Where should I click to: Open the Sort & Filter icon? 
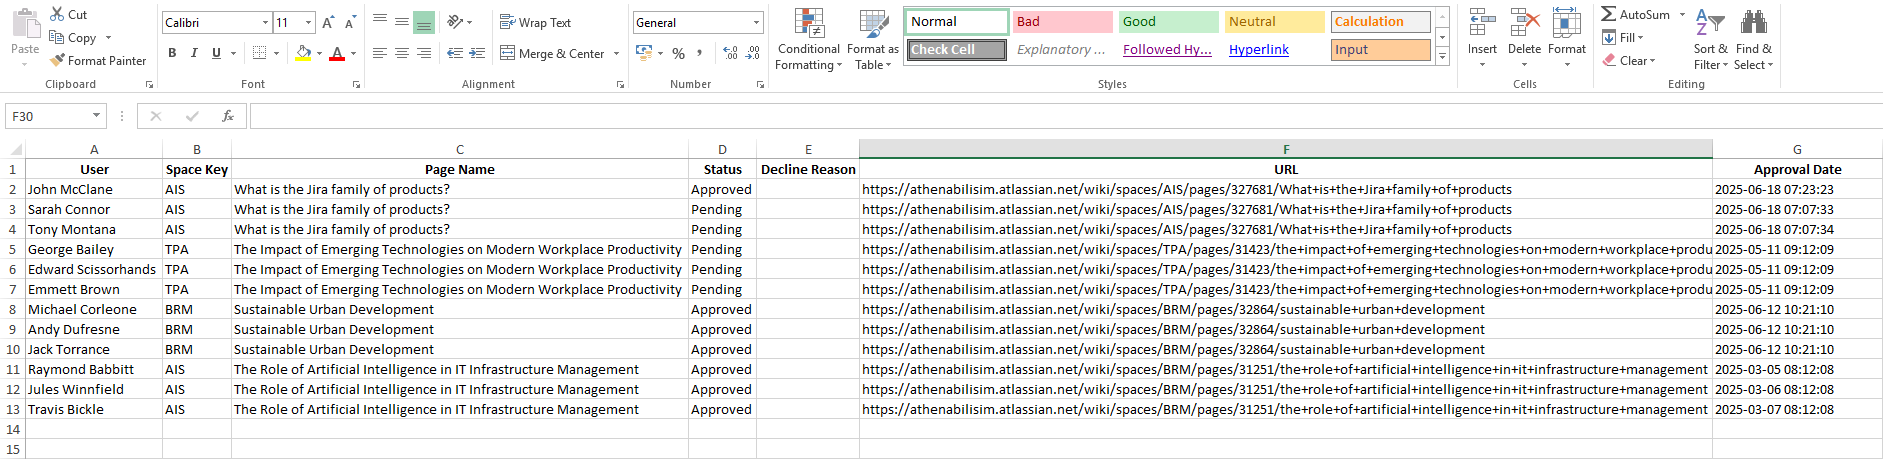[x=1710, y=22]
